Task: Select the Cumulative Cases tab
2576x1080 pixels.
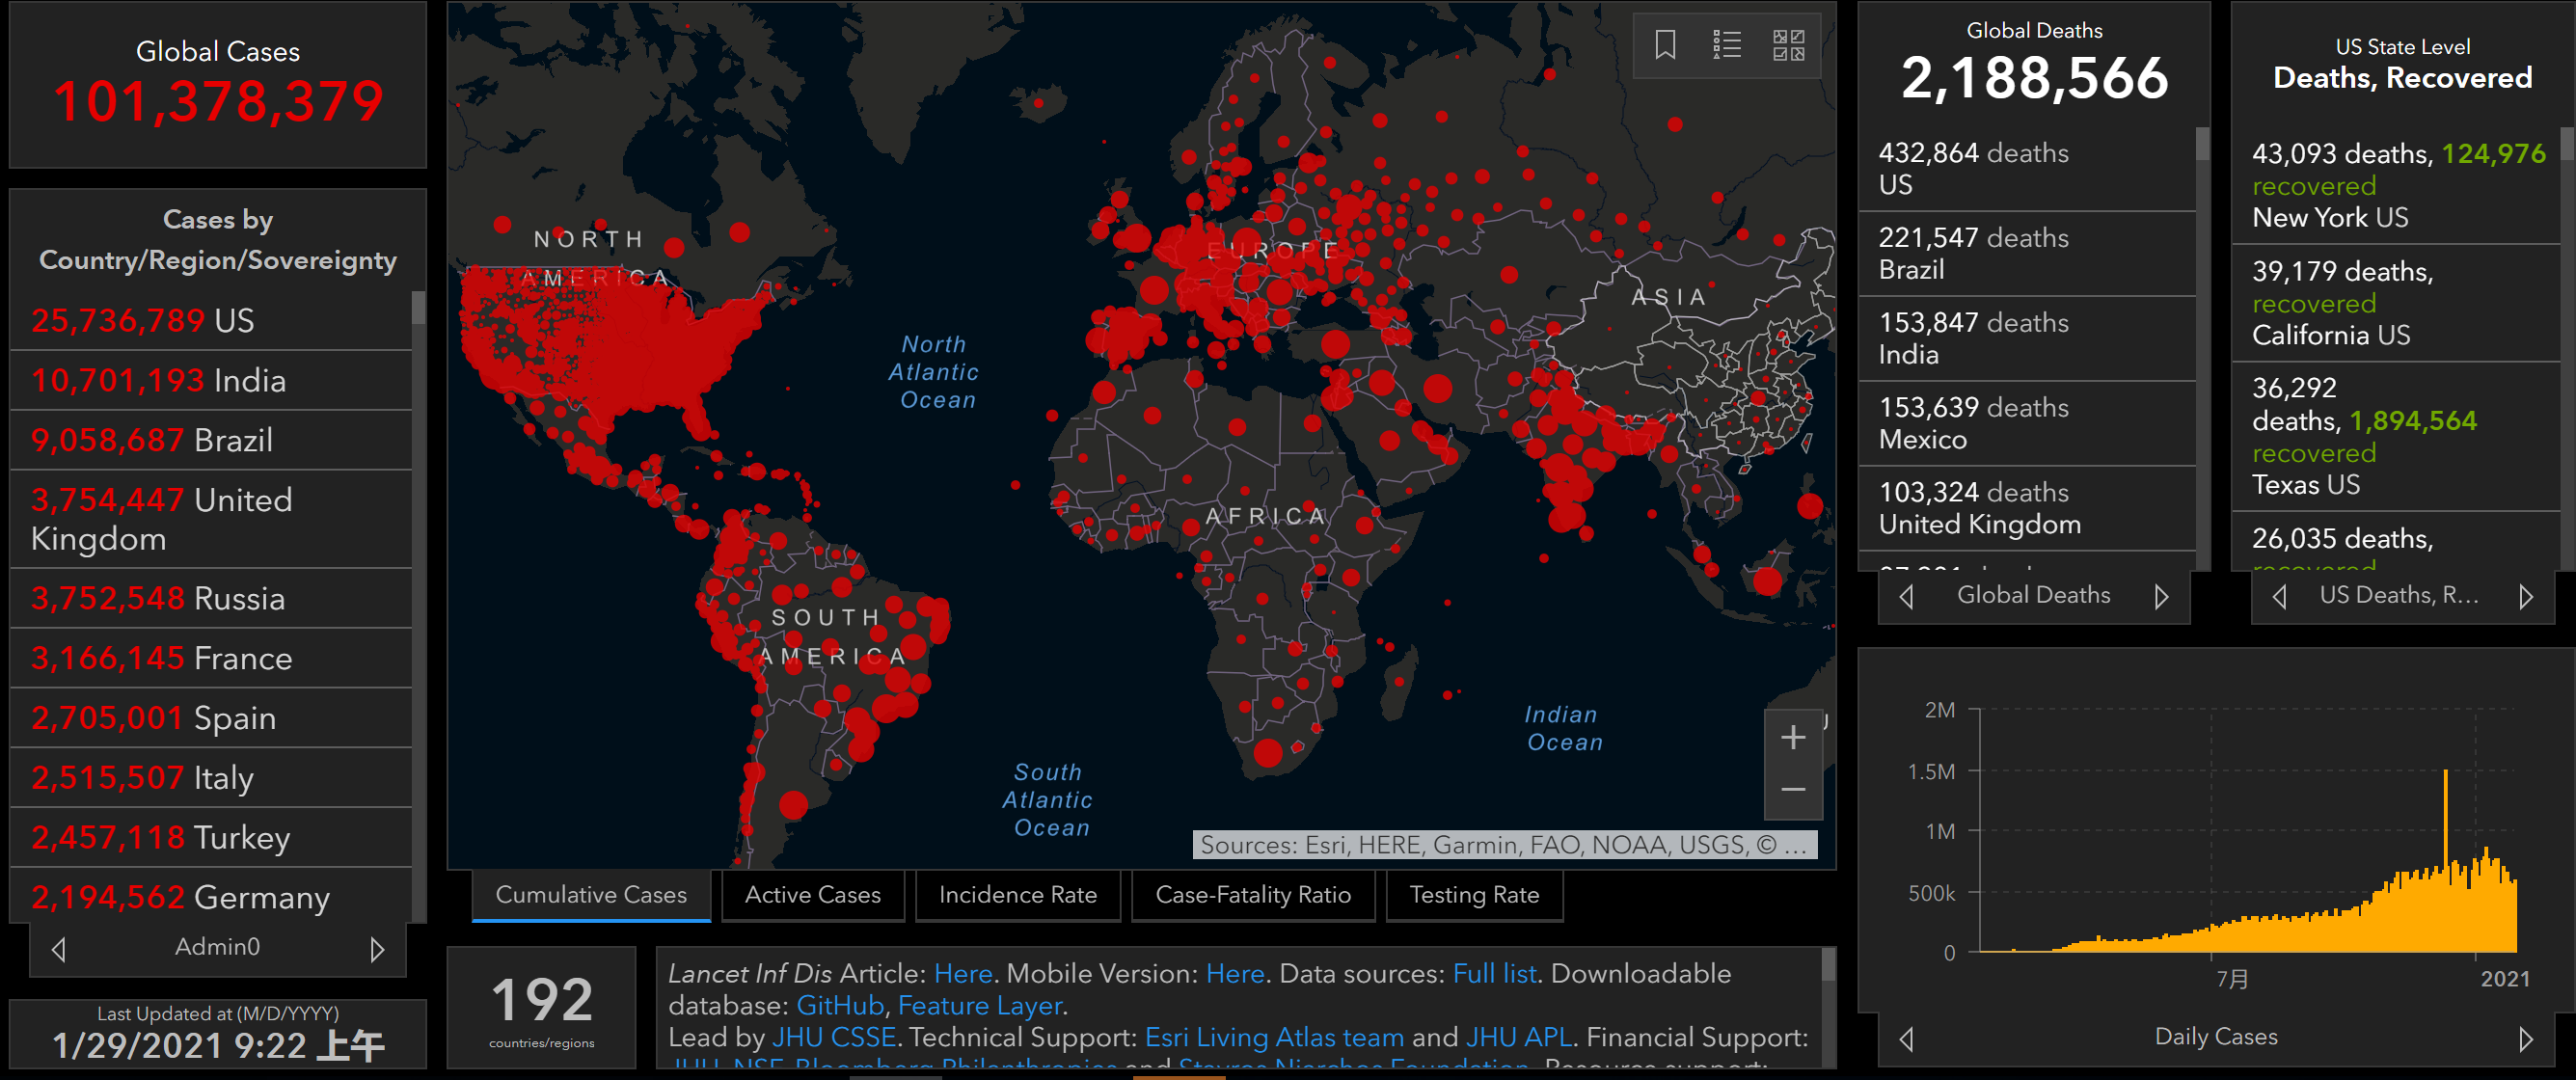Action: pyautogui.click(x=591, y=895)
